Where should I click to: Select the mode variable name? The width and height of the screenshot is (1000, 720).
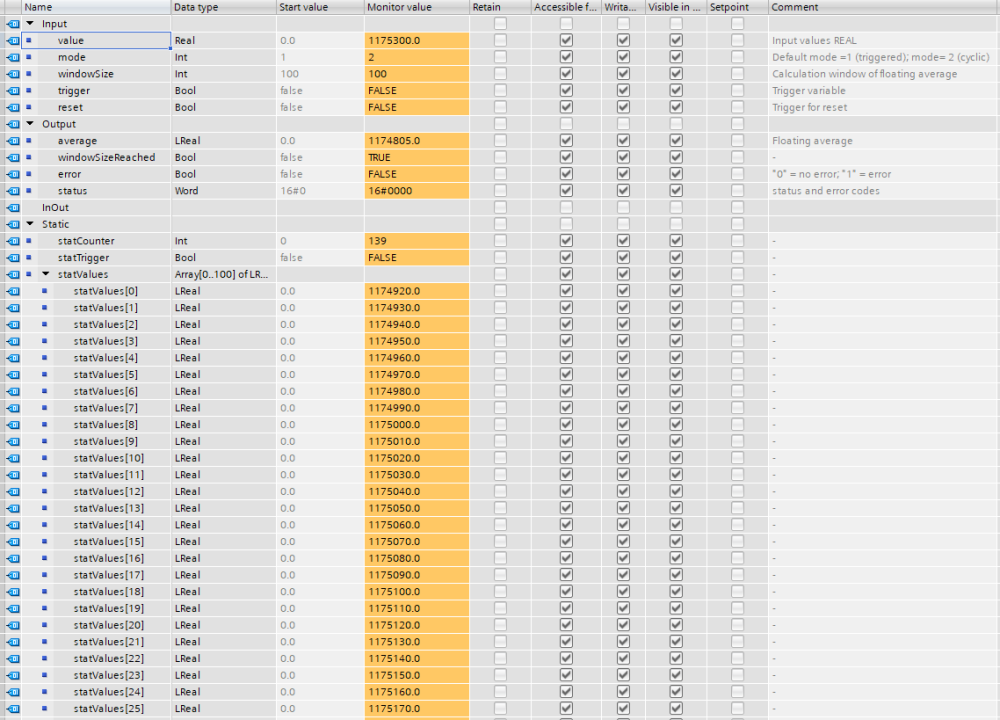coord(71,57)
